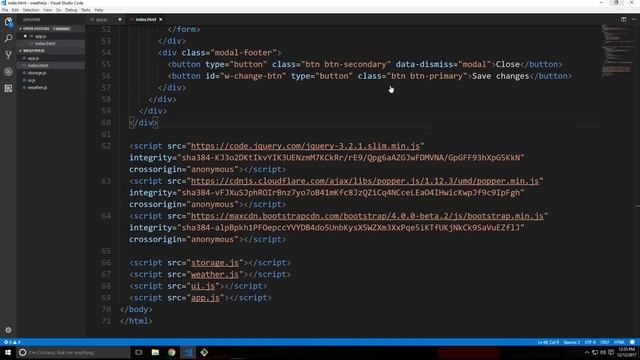Open the Tasks menu
The width and height of the screenshot is (640, 360).
(86, 10)
